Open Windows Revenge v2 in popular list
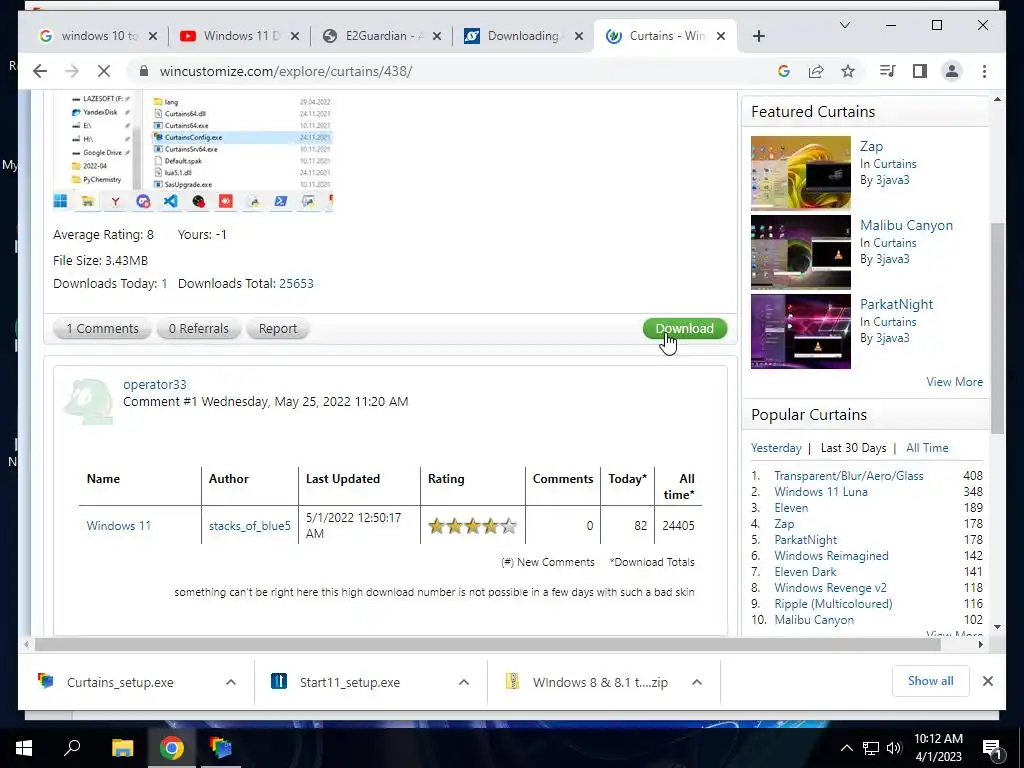Viewport: 1024px width, 768px height. 831,588
